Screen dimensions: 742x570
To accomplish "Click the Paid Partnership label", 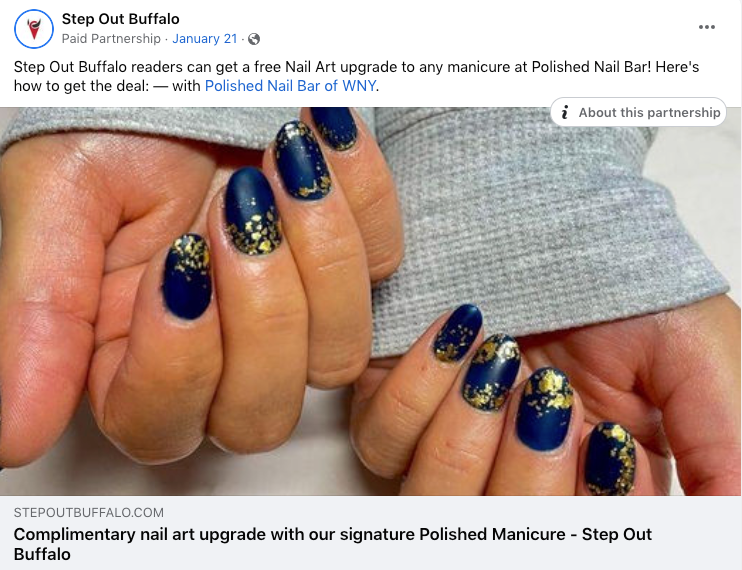I will pos(111,39).
